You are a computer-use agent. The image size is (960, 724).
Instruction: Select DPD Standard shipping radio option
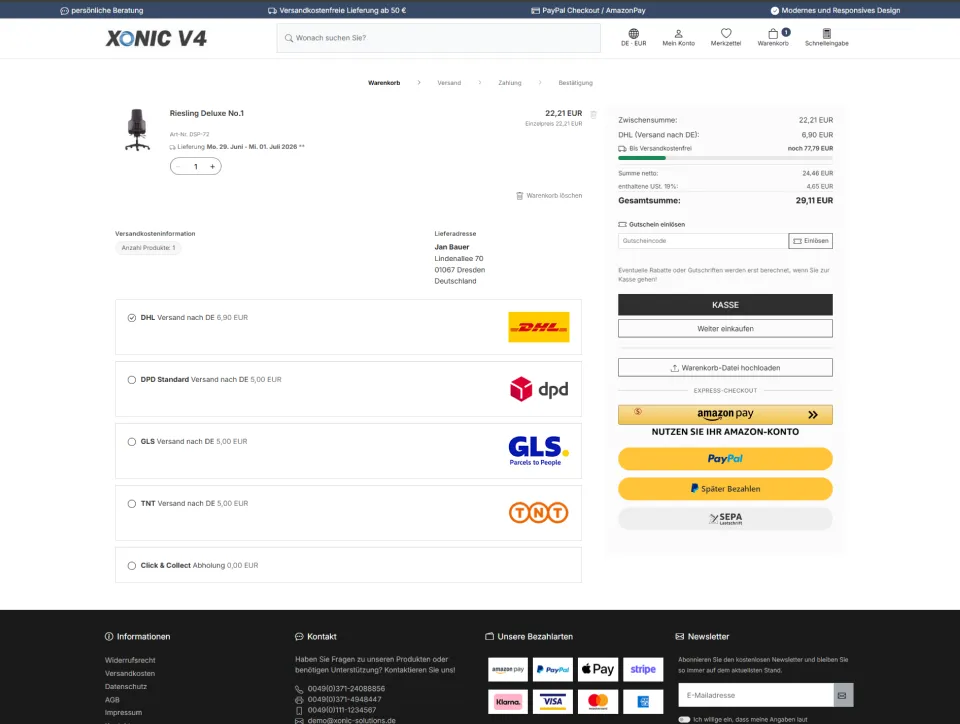click(132, 379)
